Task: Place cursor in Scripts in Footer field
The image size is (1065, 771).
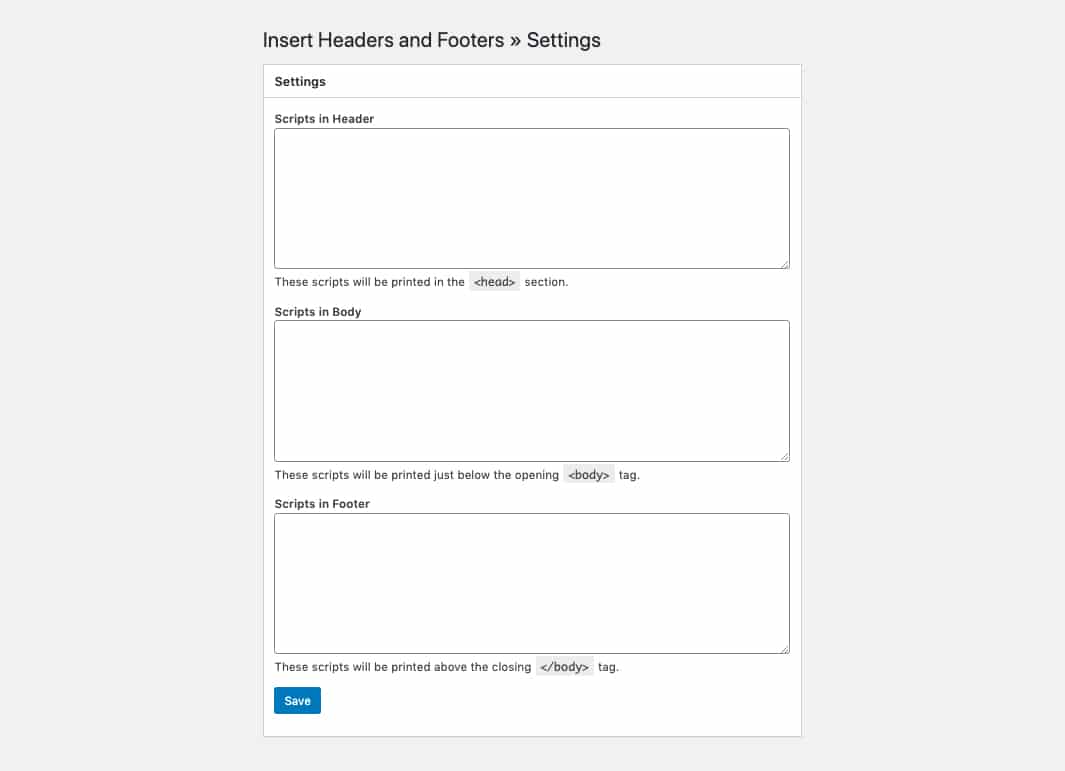Action: (532, 584)
